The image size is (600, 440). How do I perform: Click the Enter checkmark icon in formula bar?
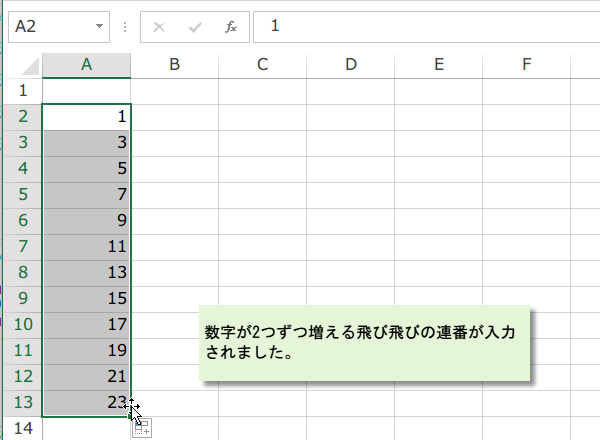tap(194, 26)
